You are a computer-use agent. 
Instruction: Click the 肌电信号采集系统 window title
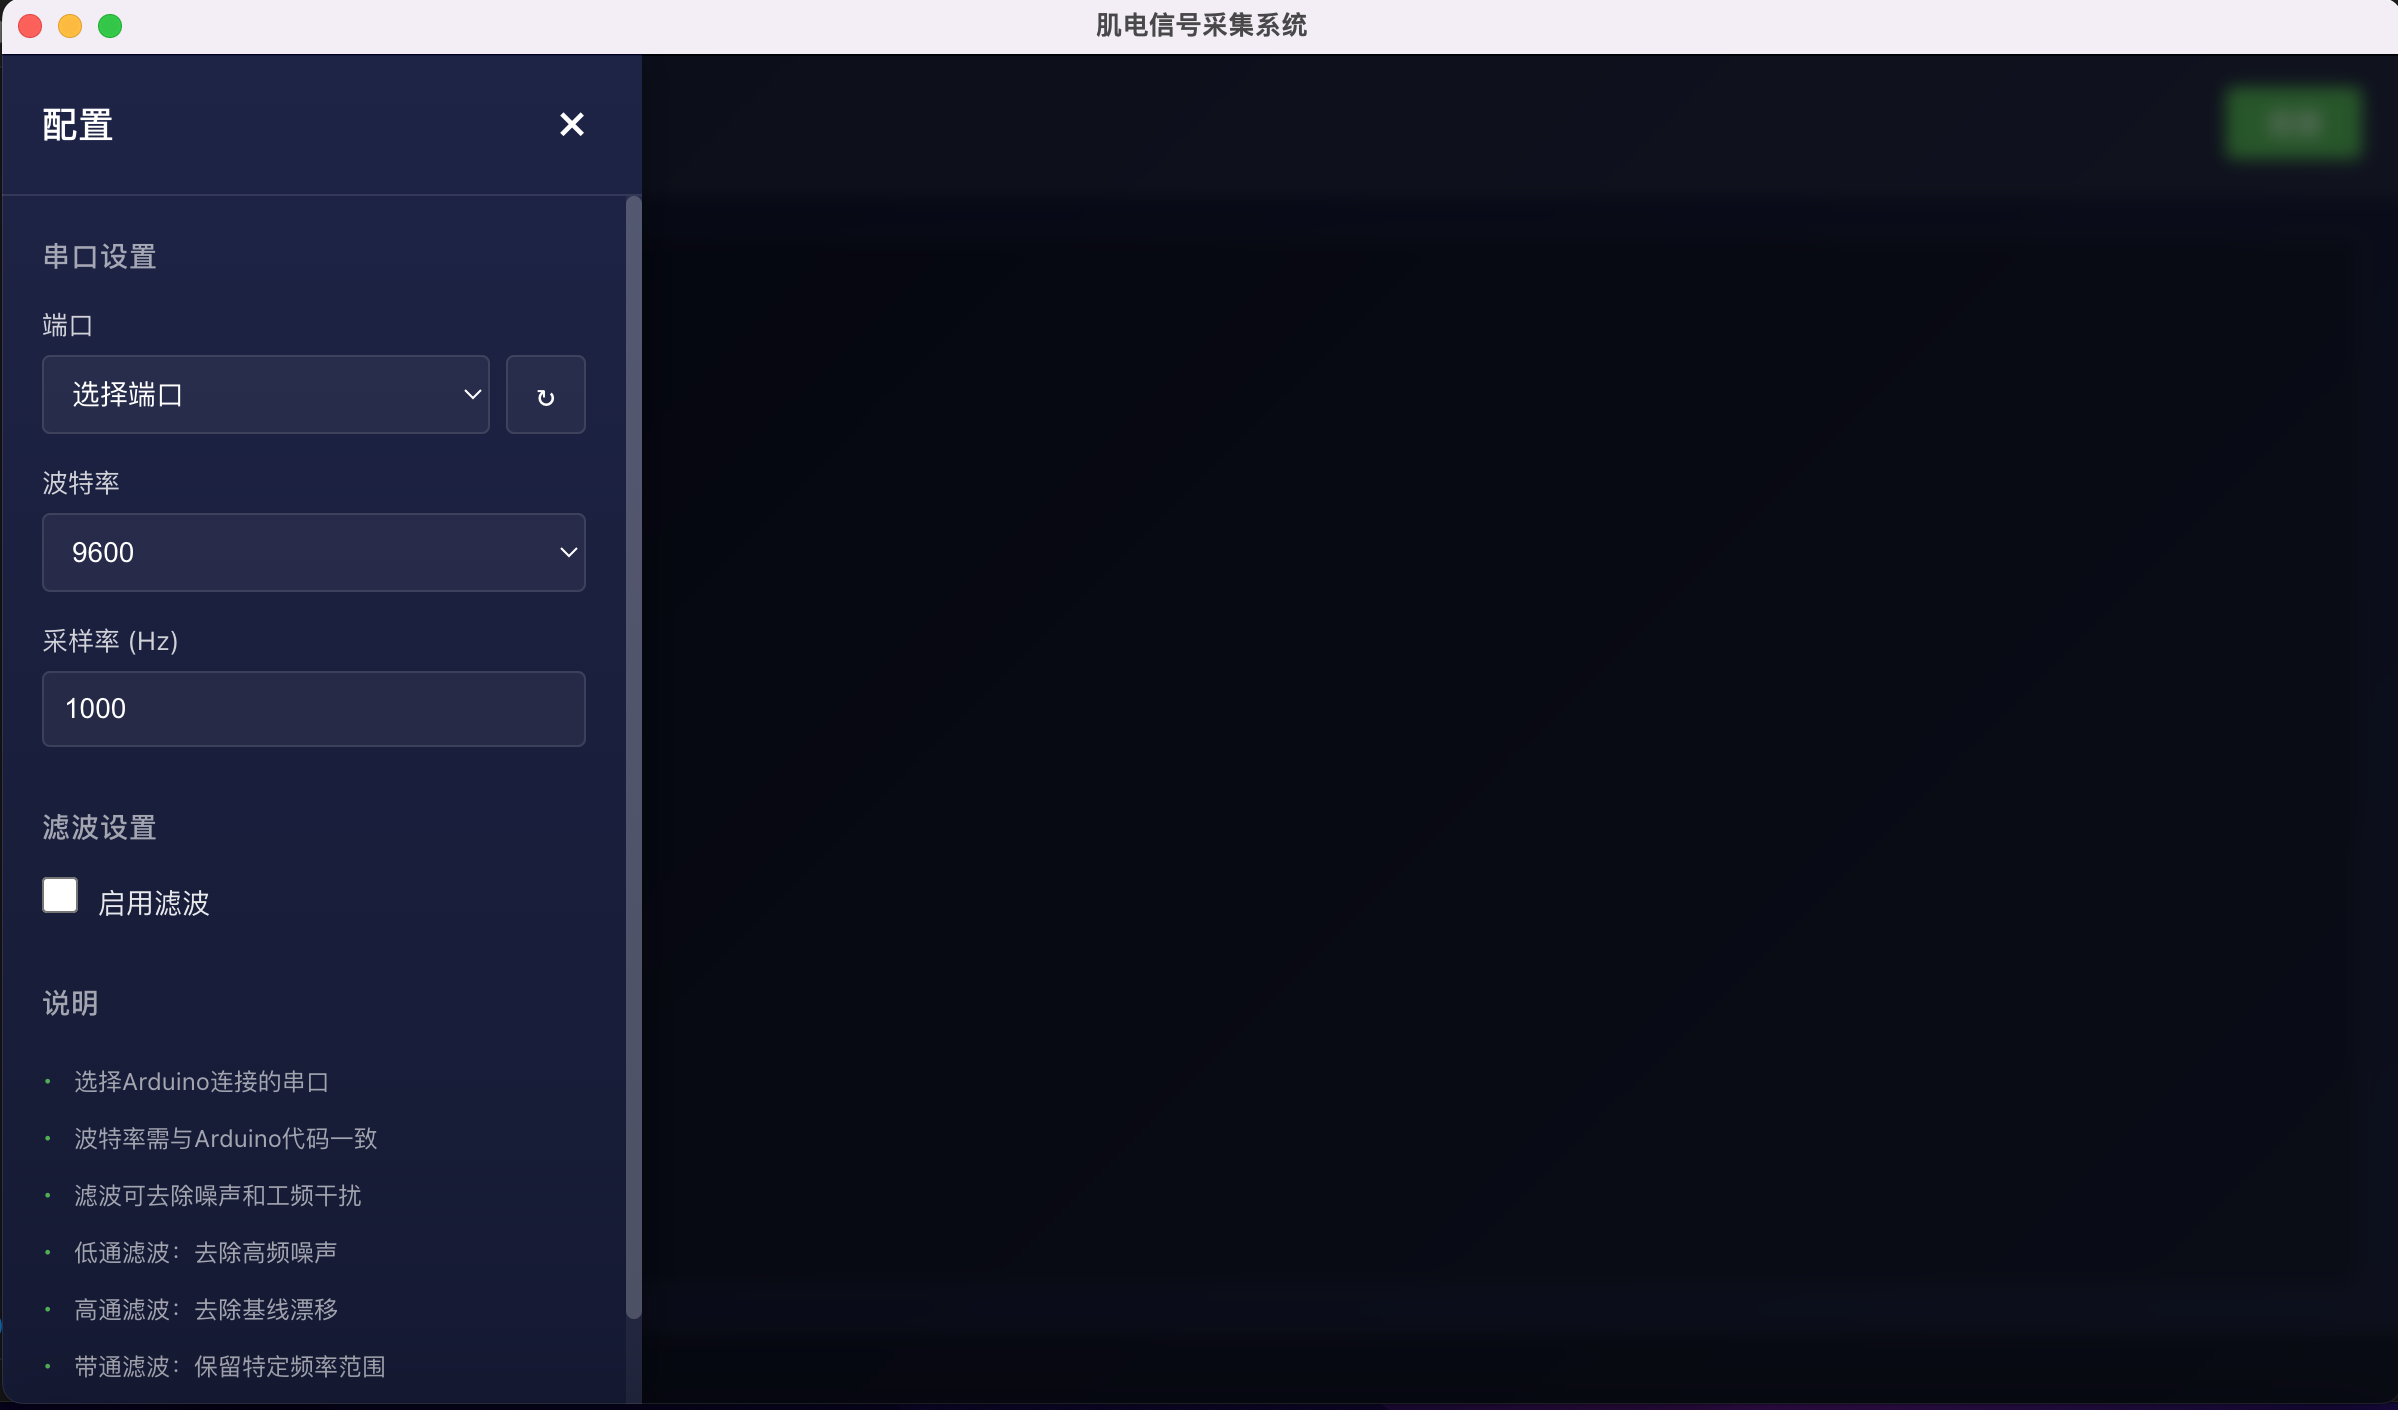1200,25
